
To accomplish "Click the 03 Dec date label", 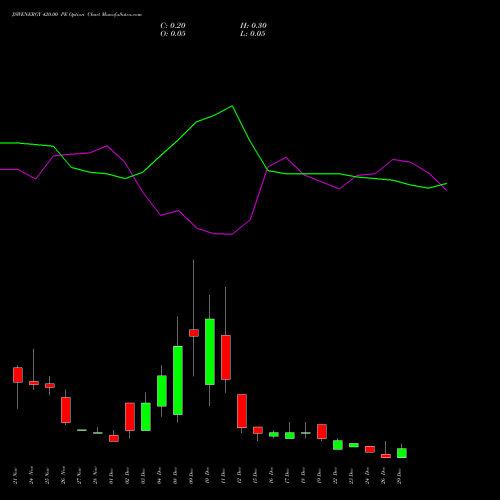I will [143, 476].
